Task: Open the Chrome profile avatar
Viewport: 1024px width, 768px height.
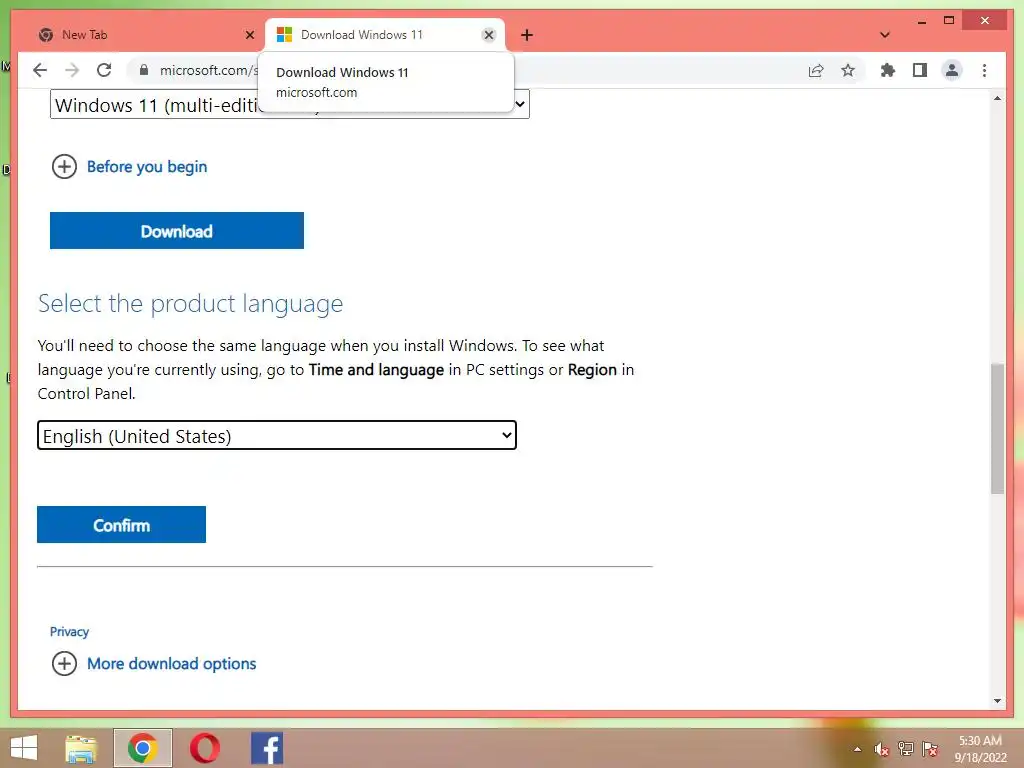Action: [952, 70]
